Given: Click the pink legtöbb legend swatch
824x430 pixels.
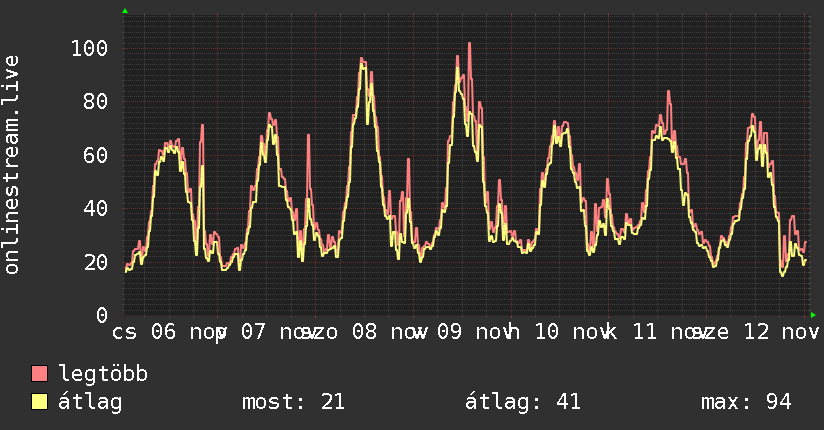Looking at the screenshot, I should click(39, 373).
